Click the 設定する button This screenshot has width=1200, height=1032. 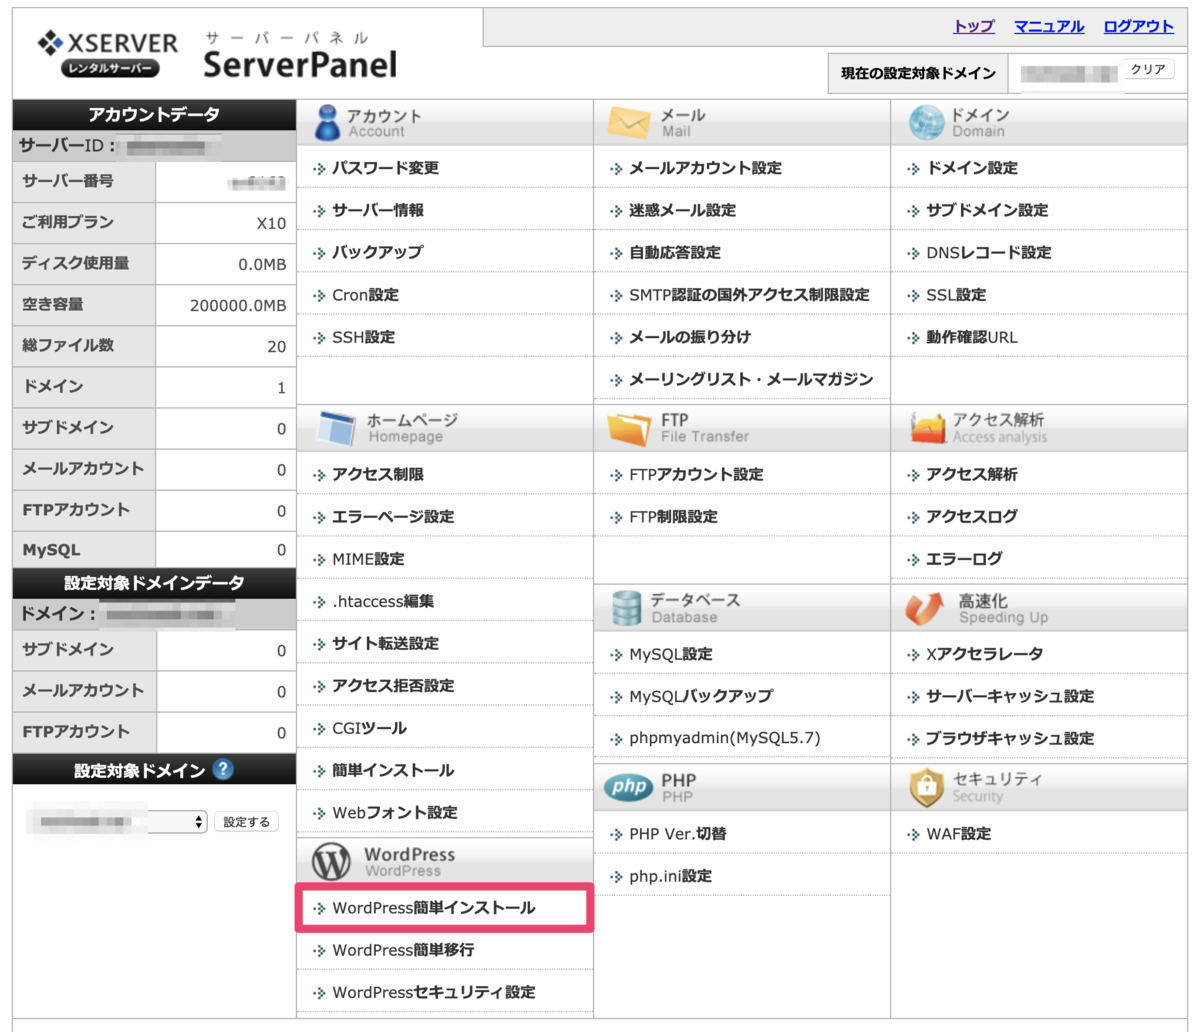246,822
